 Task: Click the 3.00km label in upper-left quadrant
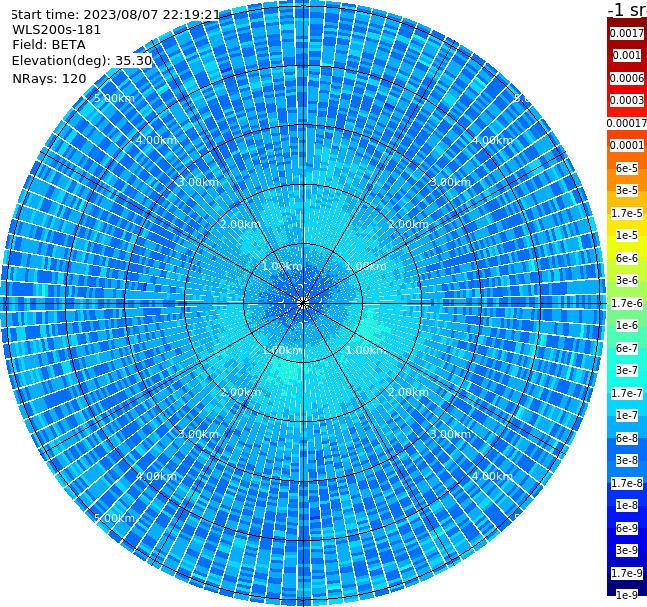tap(199, 182)
